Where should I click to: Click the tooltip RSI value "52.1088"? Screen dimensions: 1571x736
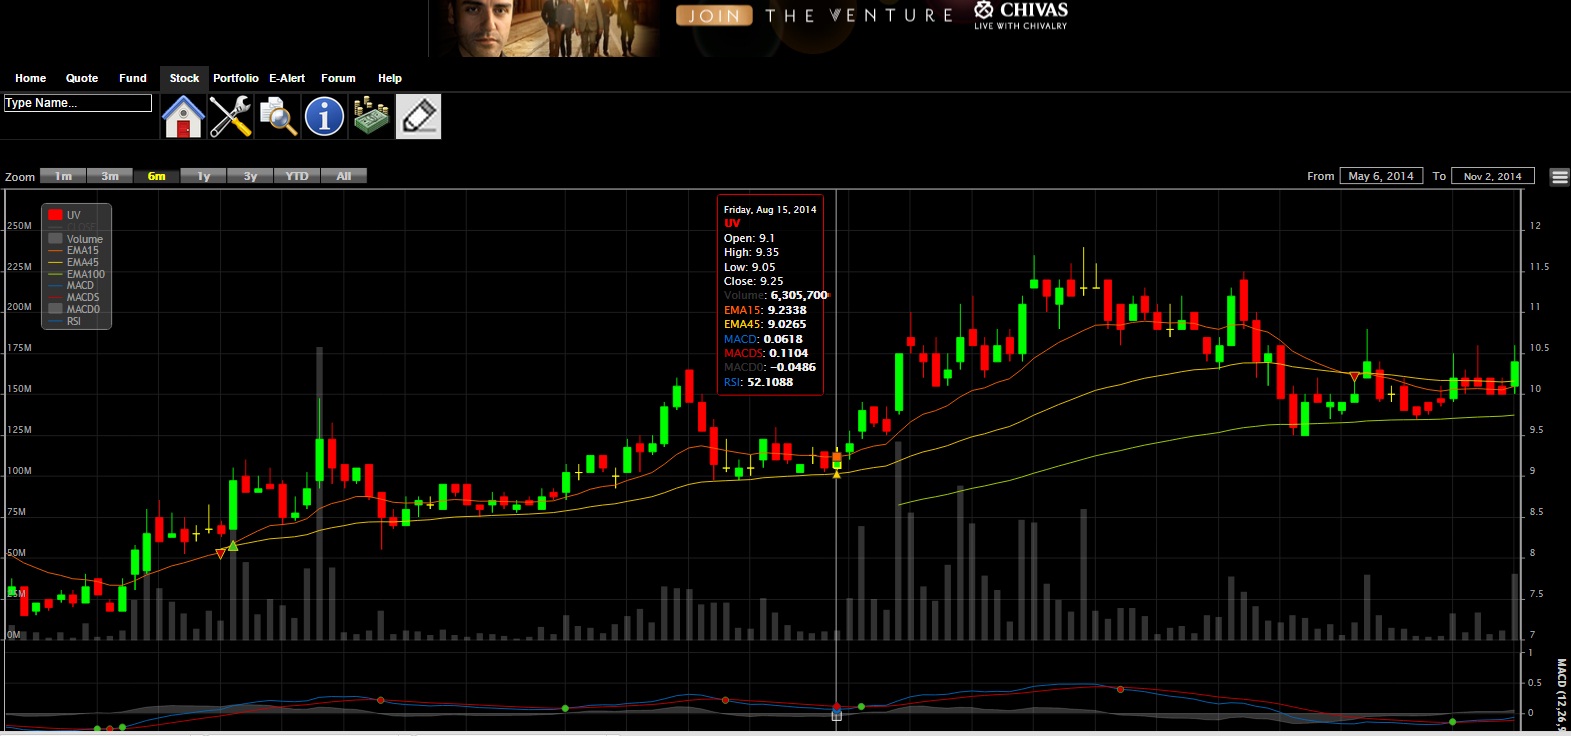(x=770, y=382)
